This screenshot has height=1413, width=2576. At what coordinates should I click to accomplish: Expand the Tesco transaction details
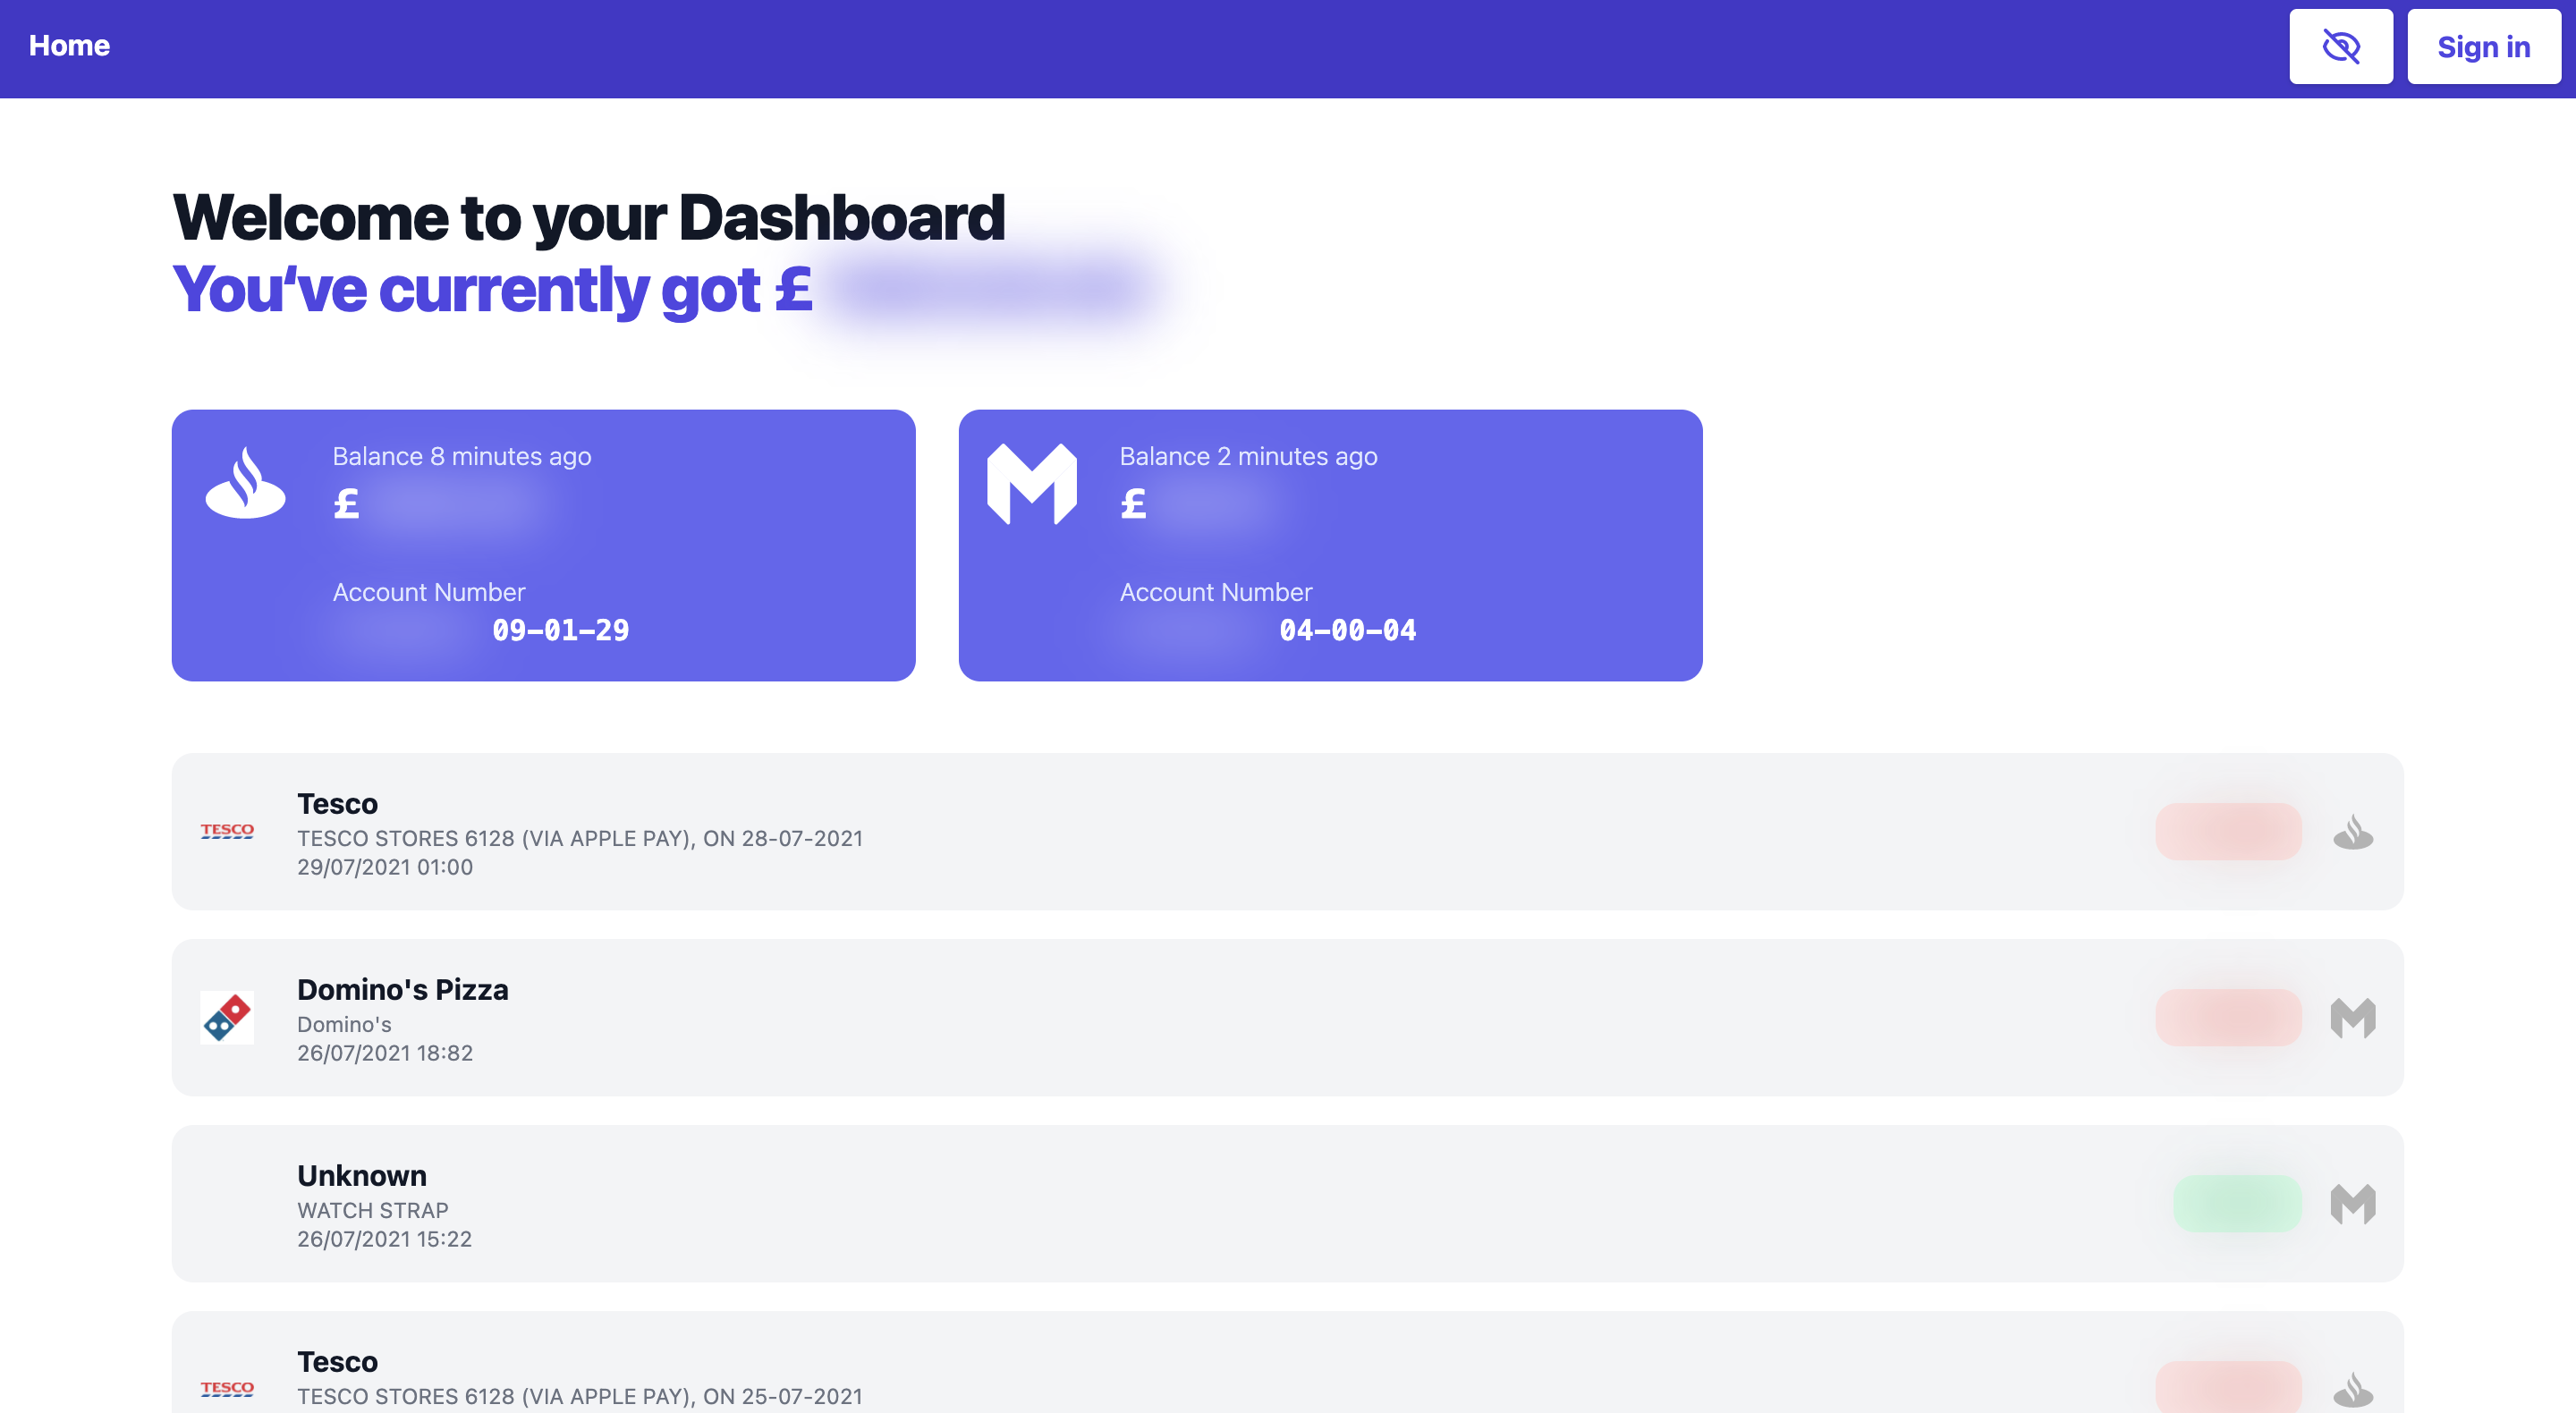[x=1287, y=830]
